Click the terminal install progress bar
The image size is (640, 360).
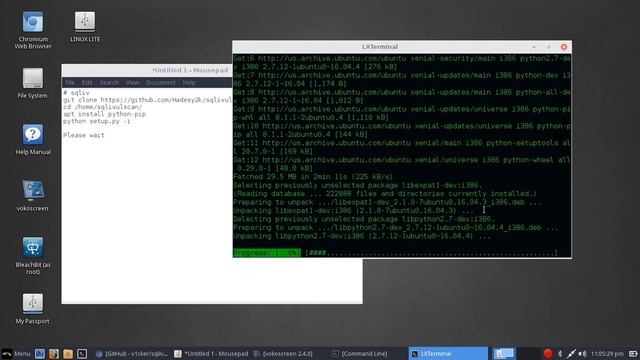tap(395, 253)
